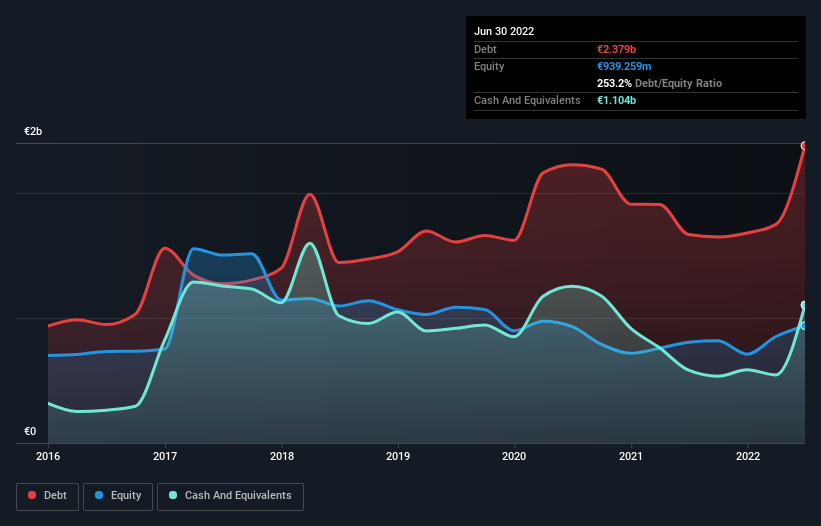This screenshot has height=526, width=821.
Task: Click the 2022 x-axis label
Action: point(748,456)
